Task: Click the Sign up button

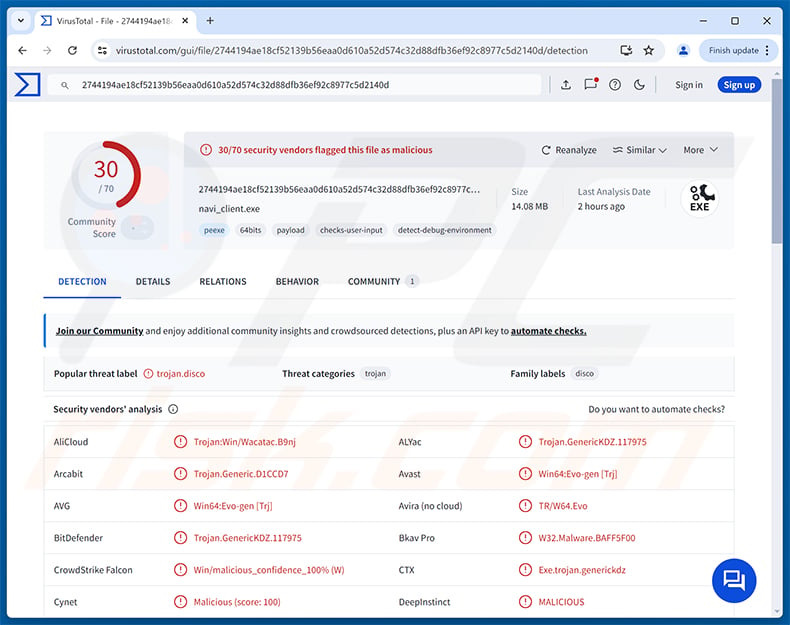Action: point(739,85)
